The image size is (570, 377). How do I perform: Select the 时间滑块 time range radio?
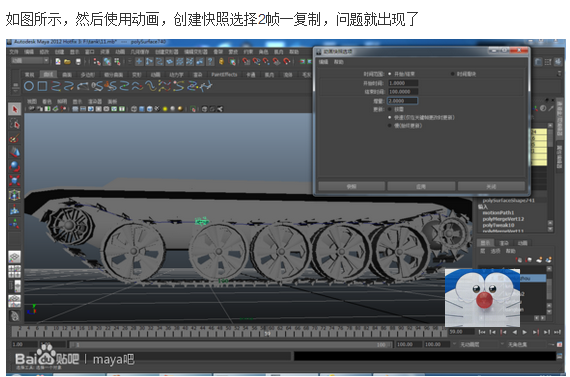coord(452,74)
